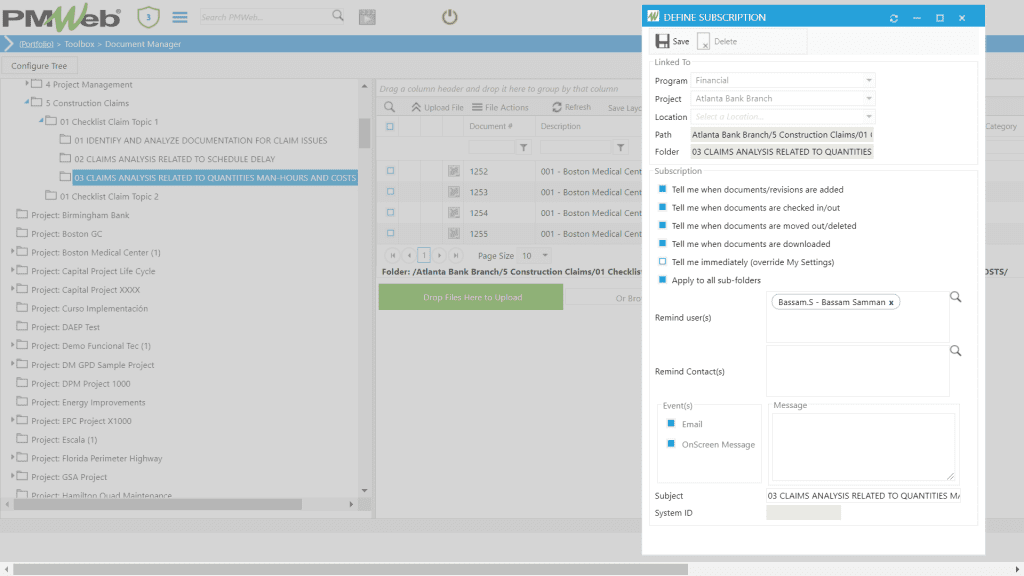Open the (Portfolio) breadcrumb link
This screenshot has height=576, width=1024.
(37, 44)
